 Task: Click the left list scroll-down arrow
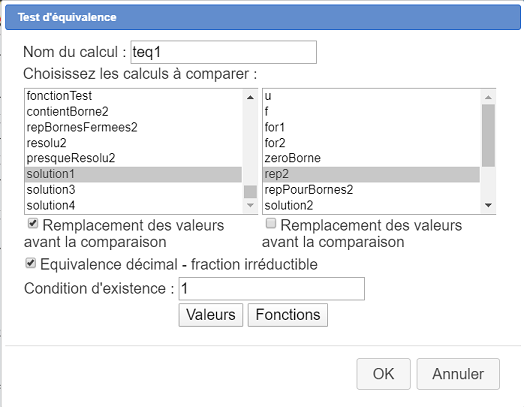coord(250,205)
